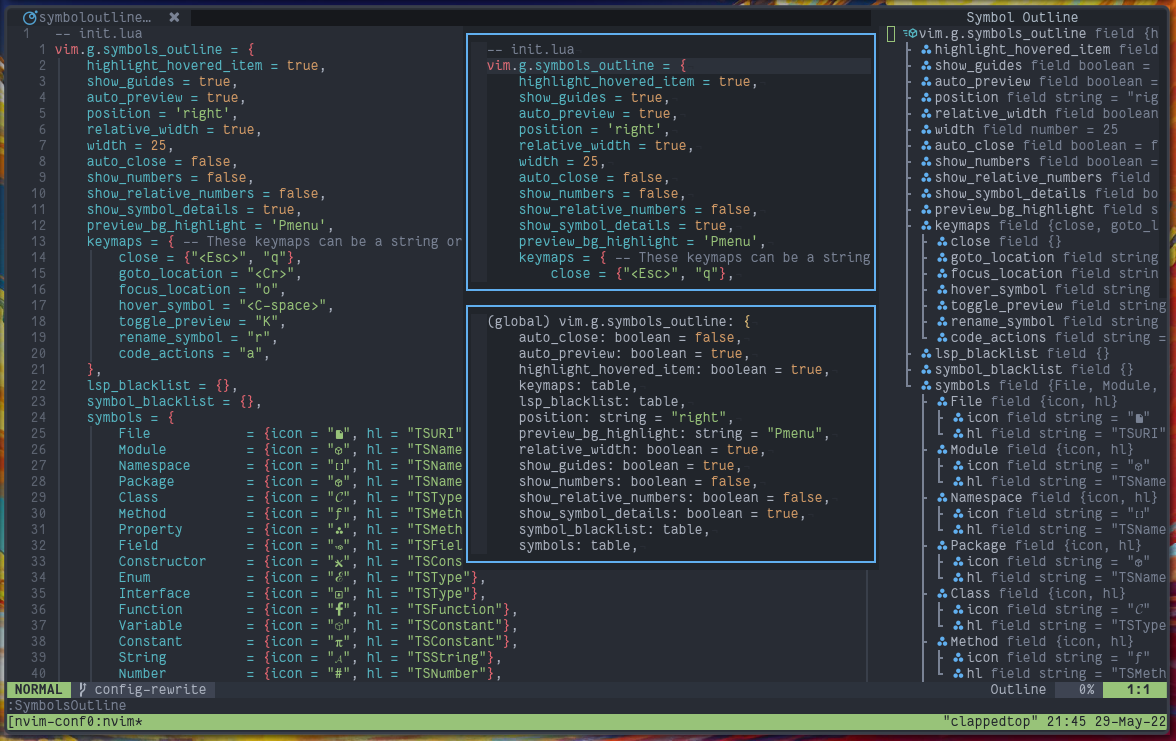The height and width of the screenshot is (741, 1176).
Task: Collapse the Module node in outline
Action: coord(943,449)
